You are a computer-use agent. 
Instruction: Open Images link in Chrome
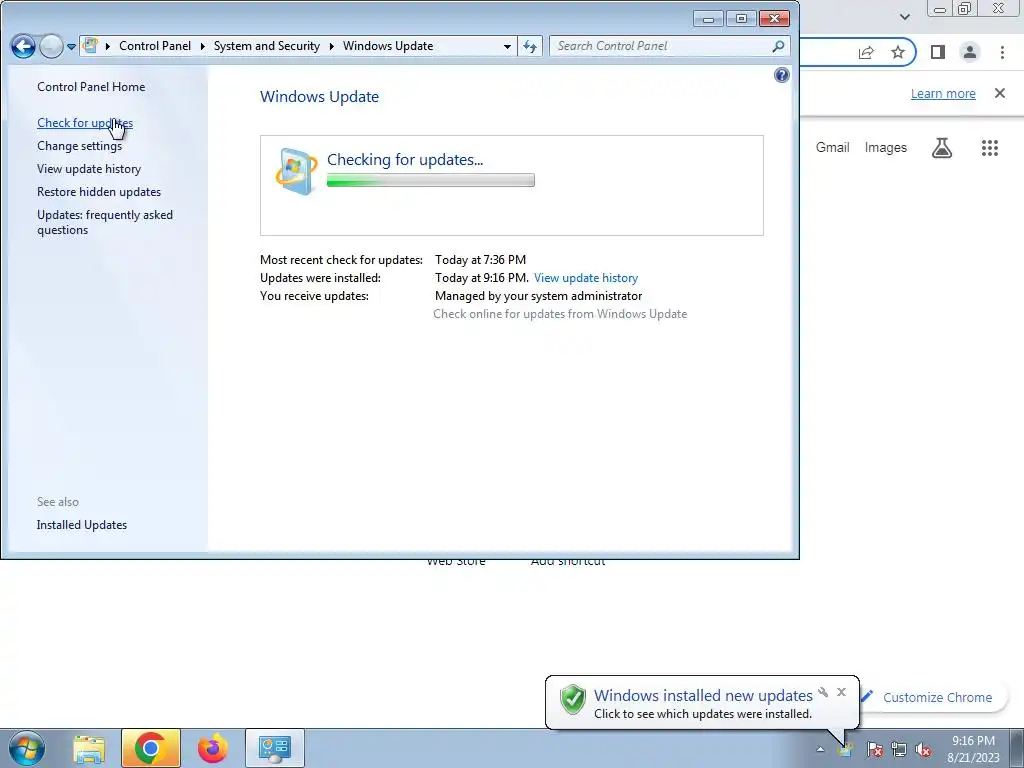886,148
